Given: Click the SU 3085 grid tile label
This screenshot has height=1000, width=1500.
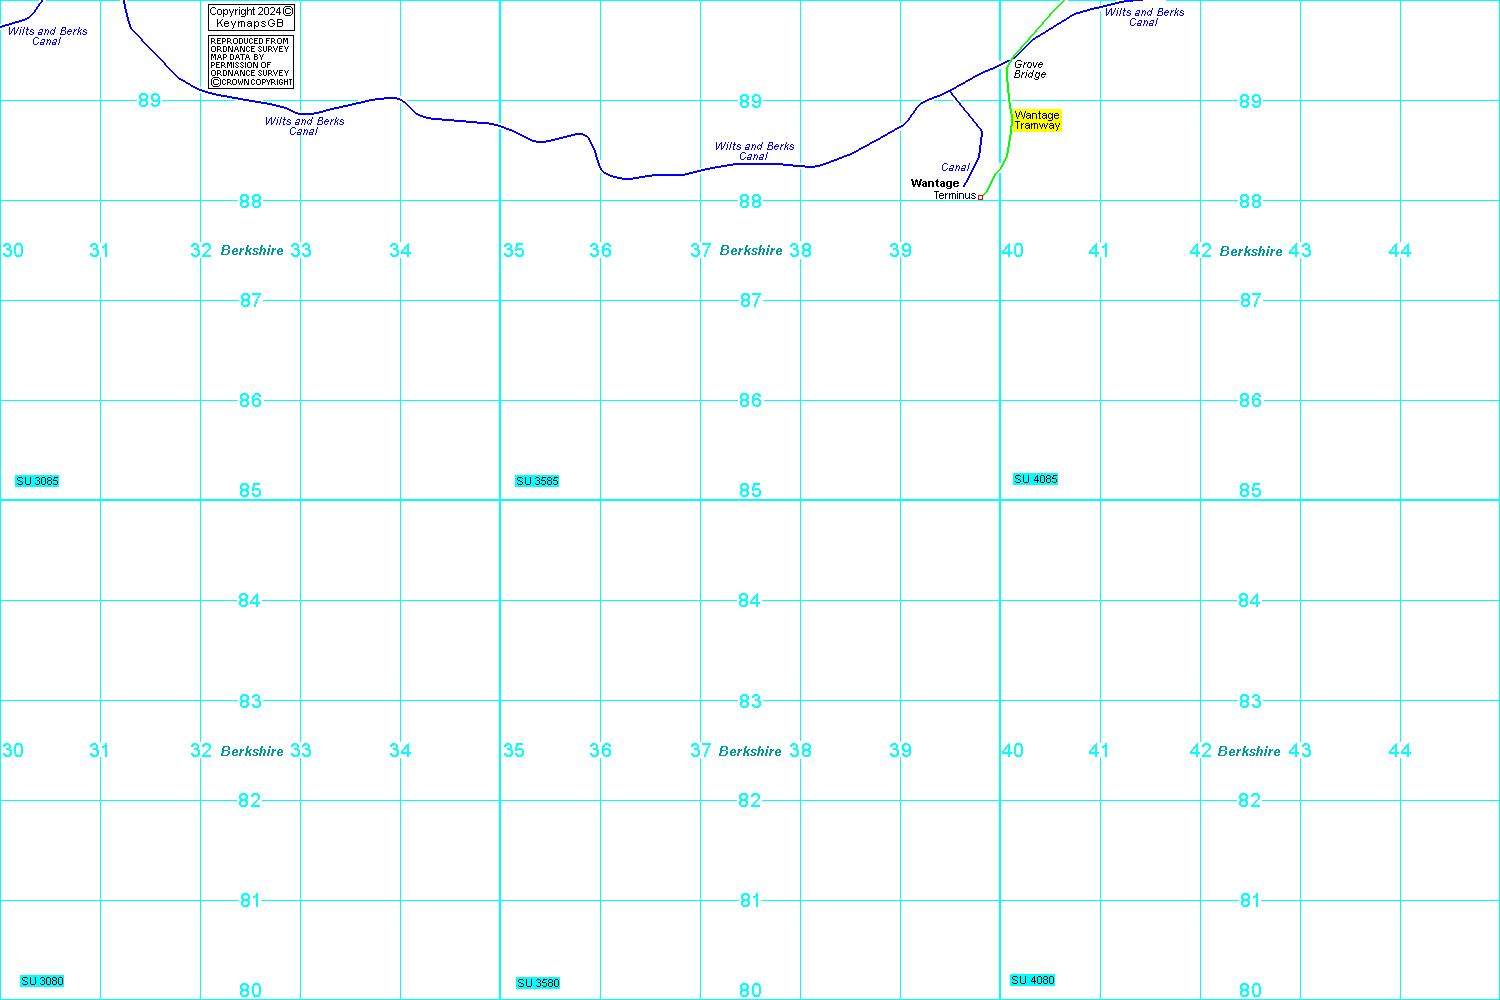Looking at the screenshot, I should pos(38,481).
